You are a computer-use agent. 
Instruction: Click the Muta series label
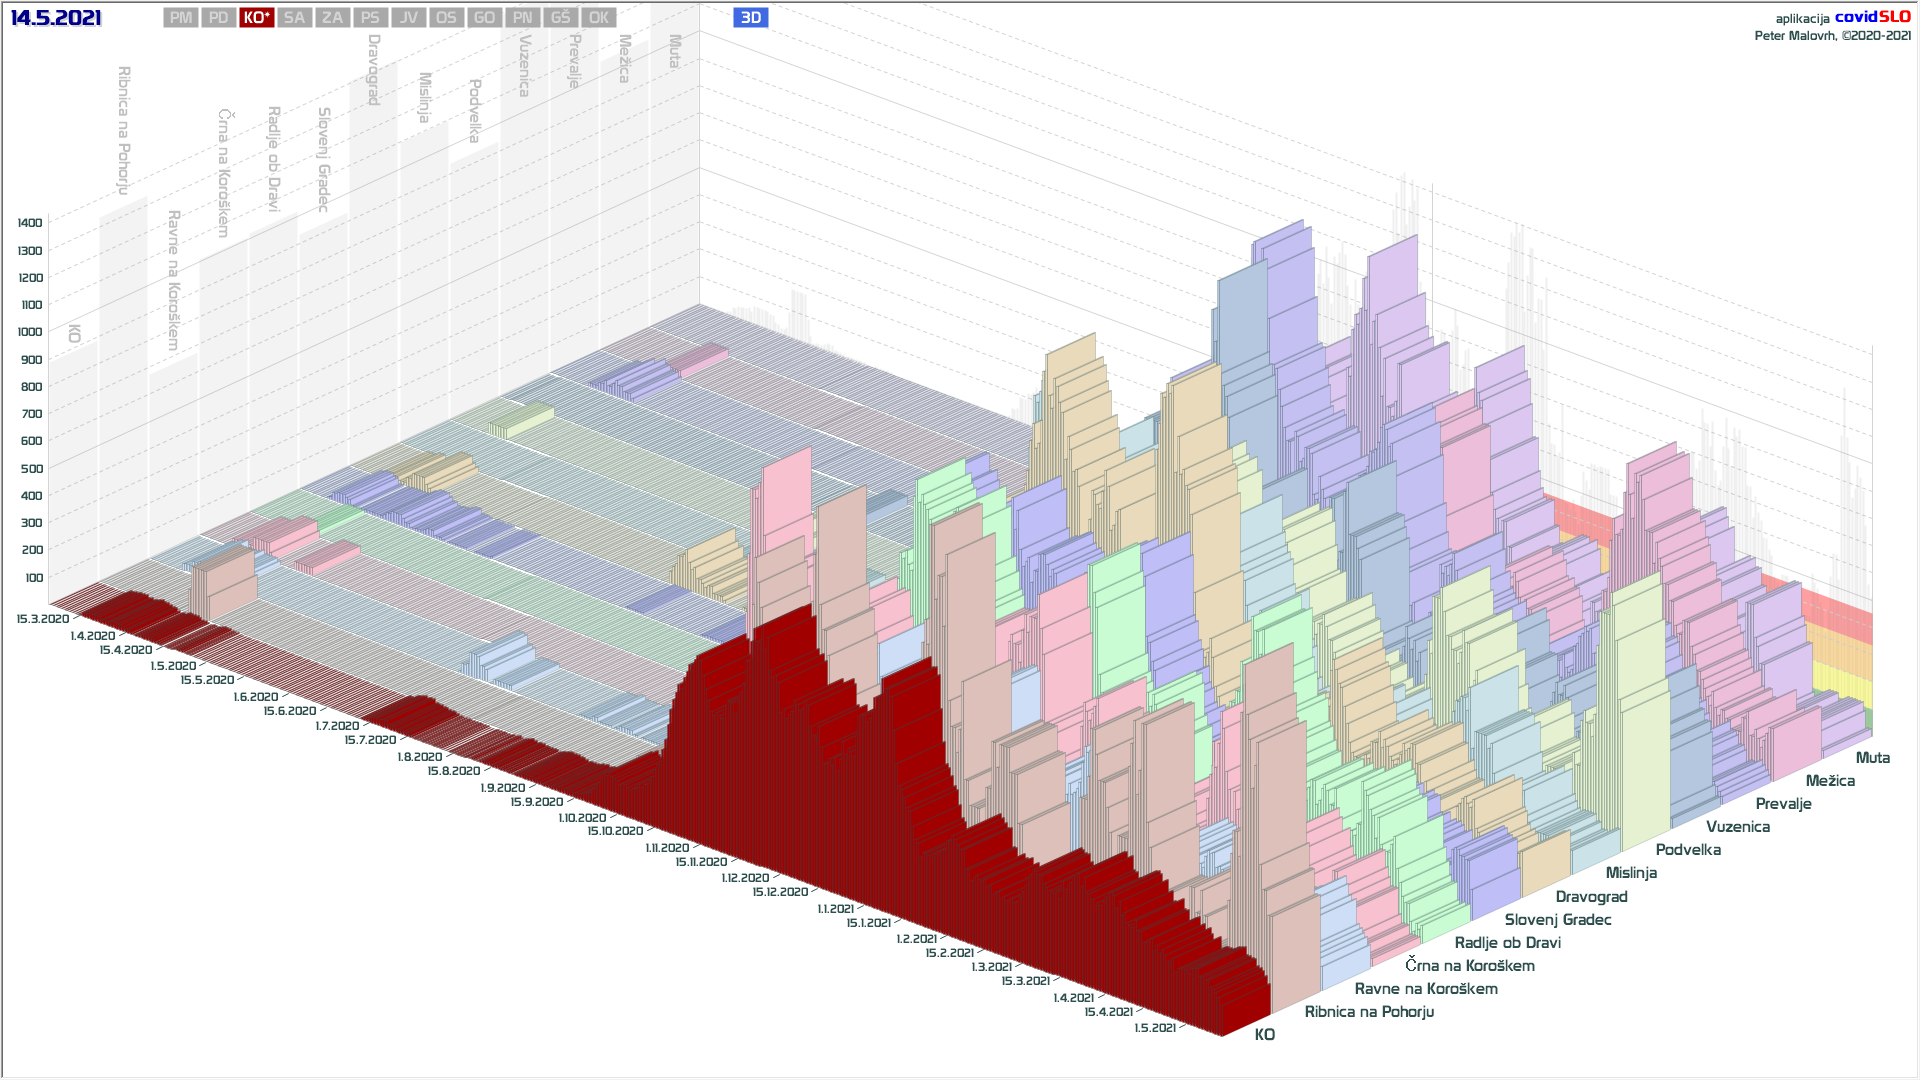[x=1872, y=758]
